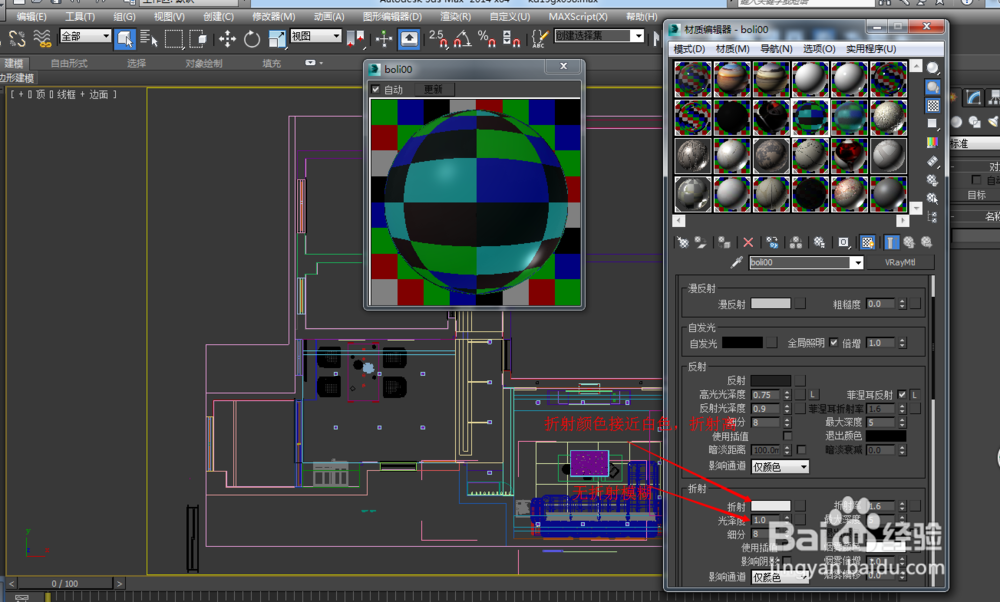Click the 折射 color swatch

pos(770,506)
